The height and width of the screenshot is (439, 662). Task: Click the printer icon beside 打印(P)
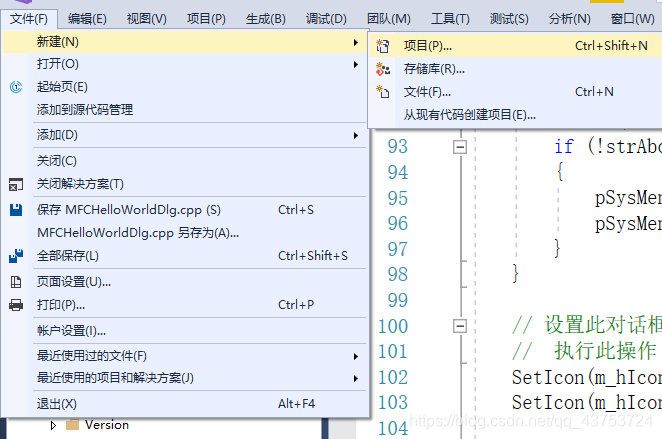point(16,305)
